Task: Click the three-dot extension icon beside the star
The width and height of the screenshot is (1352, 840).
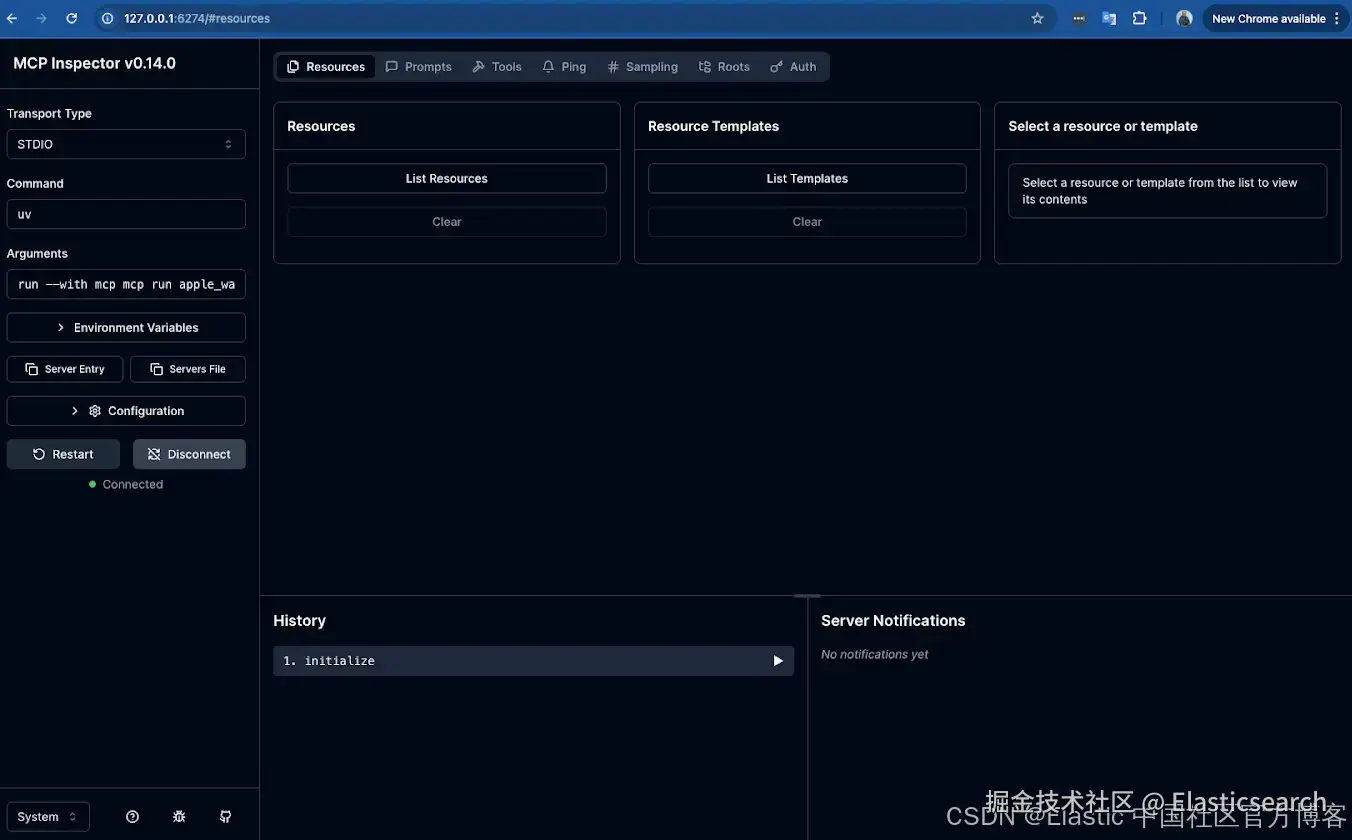Action: 1078,18
